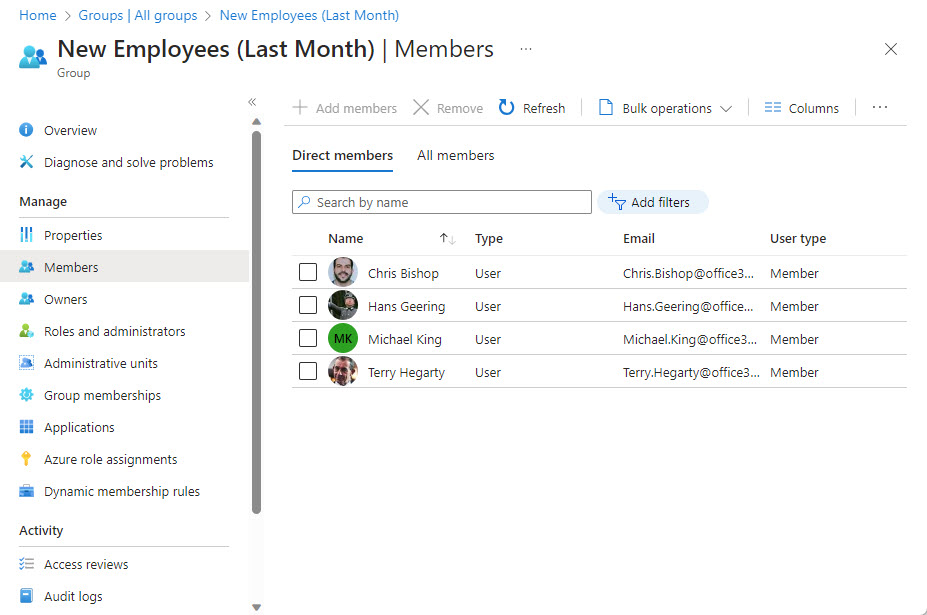The height and width of the screenshot is (615, 927).
Task: Click Michael King's MK avatar
Action: pos(342,339)
